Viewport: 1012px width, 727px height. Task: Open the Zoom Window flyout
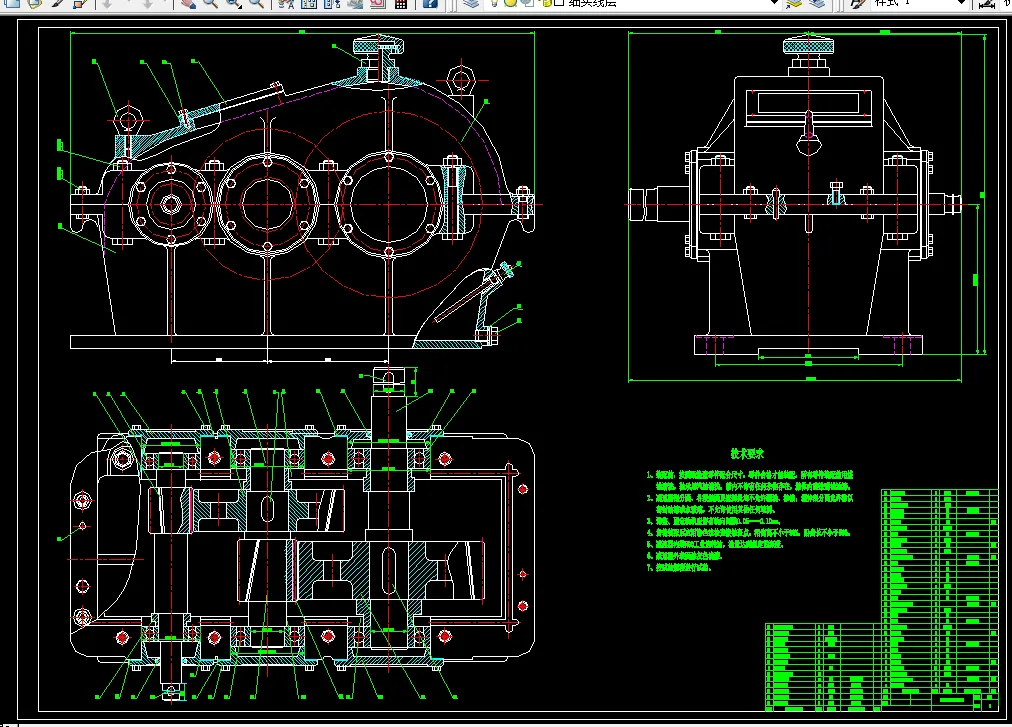(x=234, y=3)
